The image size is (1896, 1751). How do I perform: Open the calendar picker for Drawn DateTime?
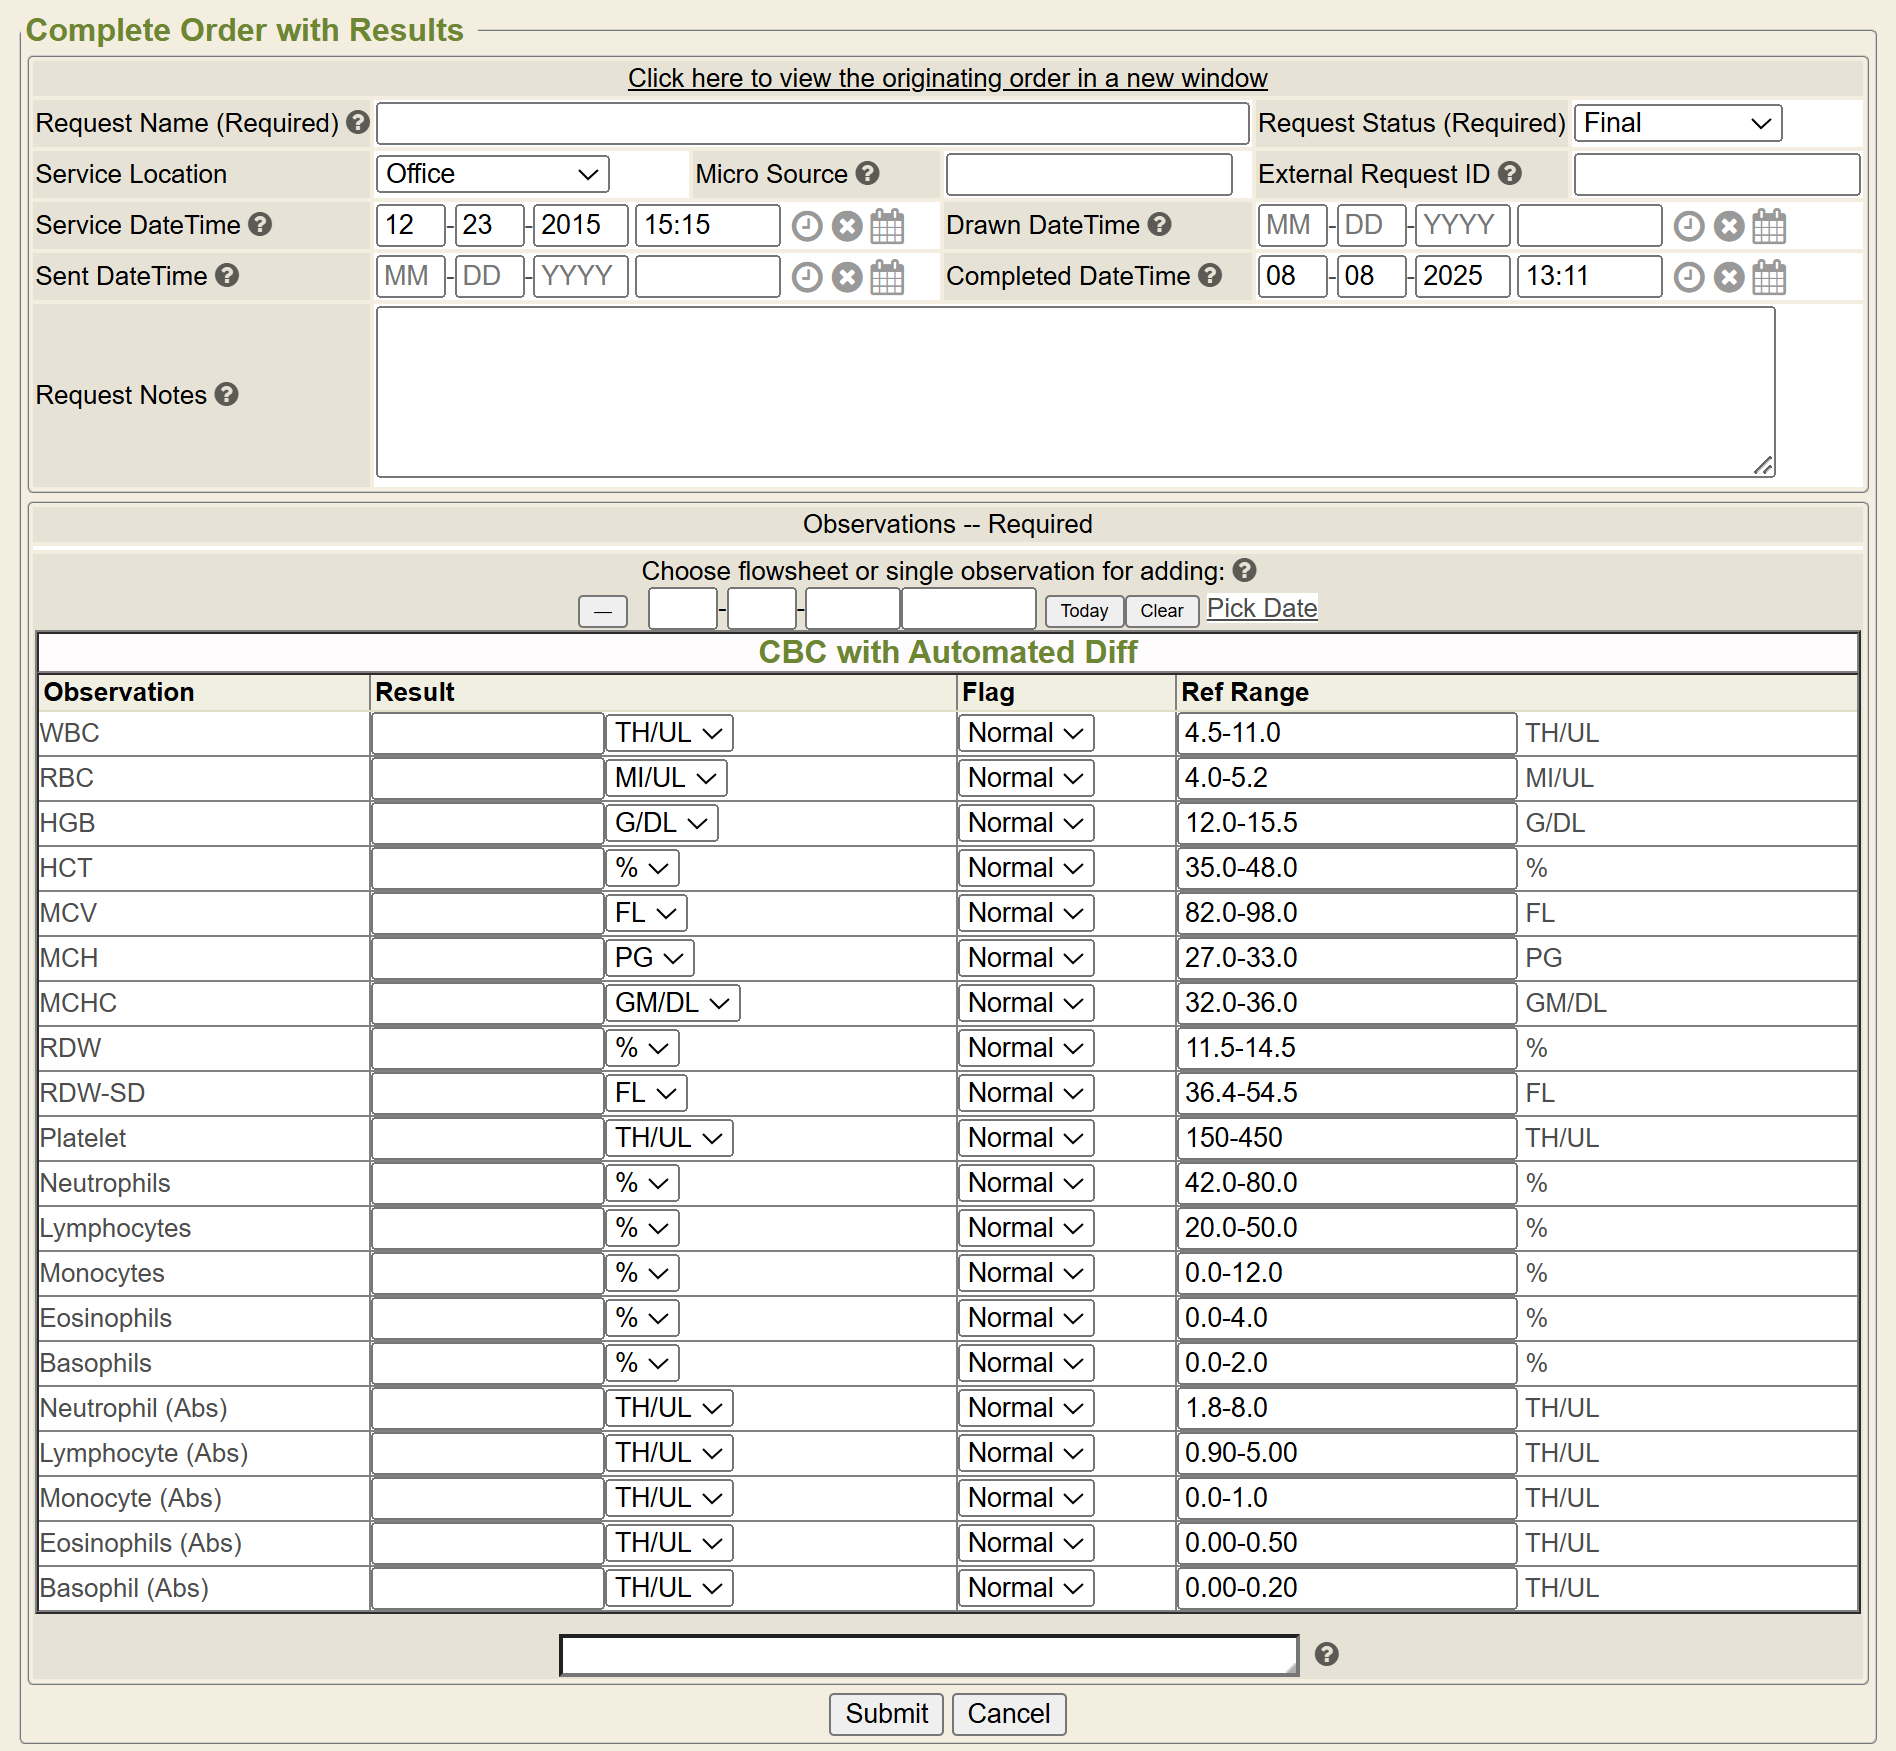[x=1768, y=226]
